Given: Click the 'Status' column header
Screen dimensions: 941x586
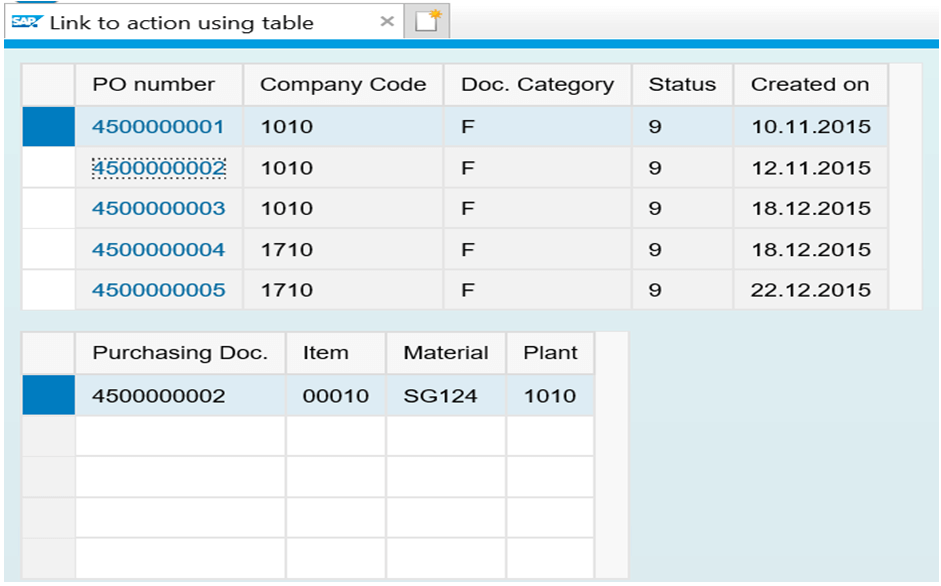Looking at the screenshot, I should coord(682,85).
